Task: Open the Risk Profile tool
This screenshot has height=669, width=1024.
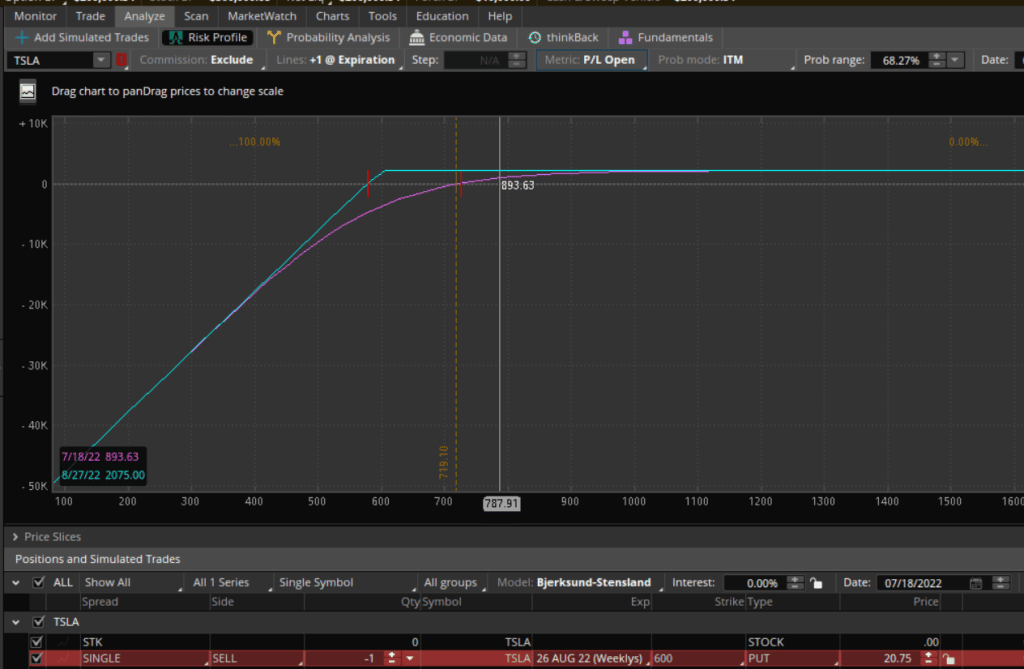Action: (207, 37)
